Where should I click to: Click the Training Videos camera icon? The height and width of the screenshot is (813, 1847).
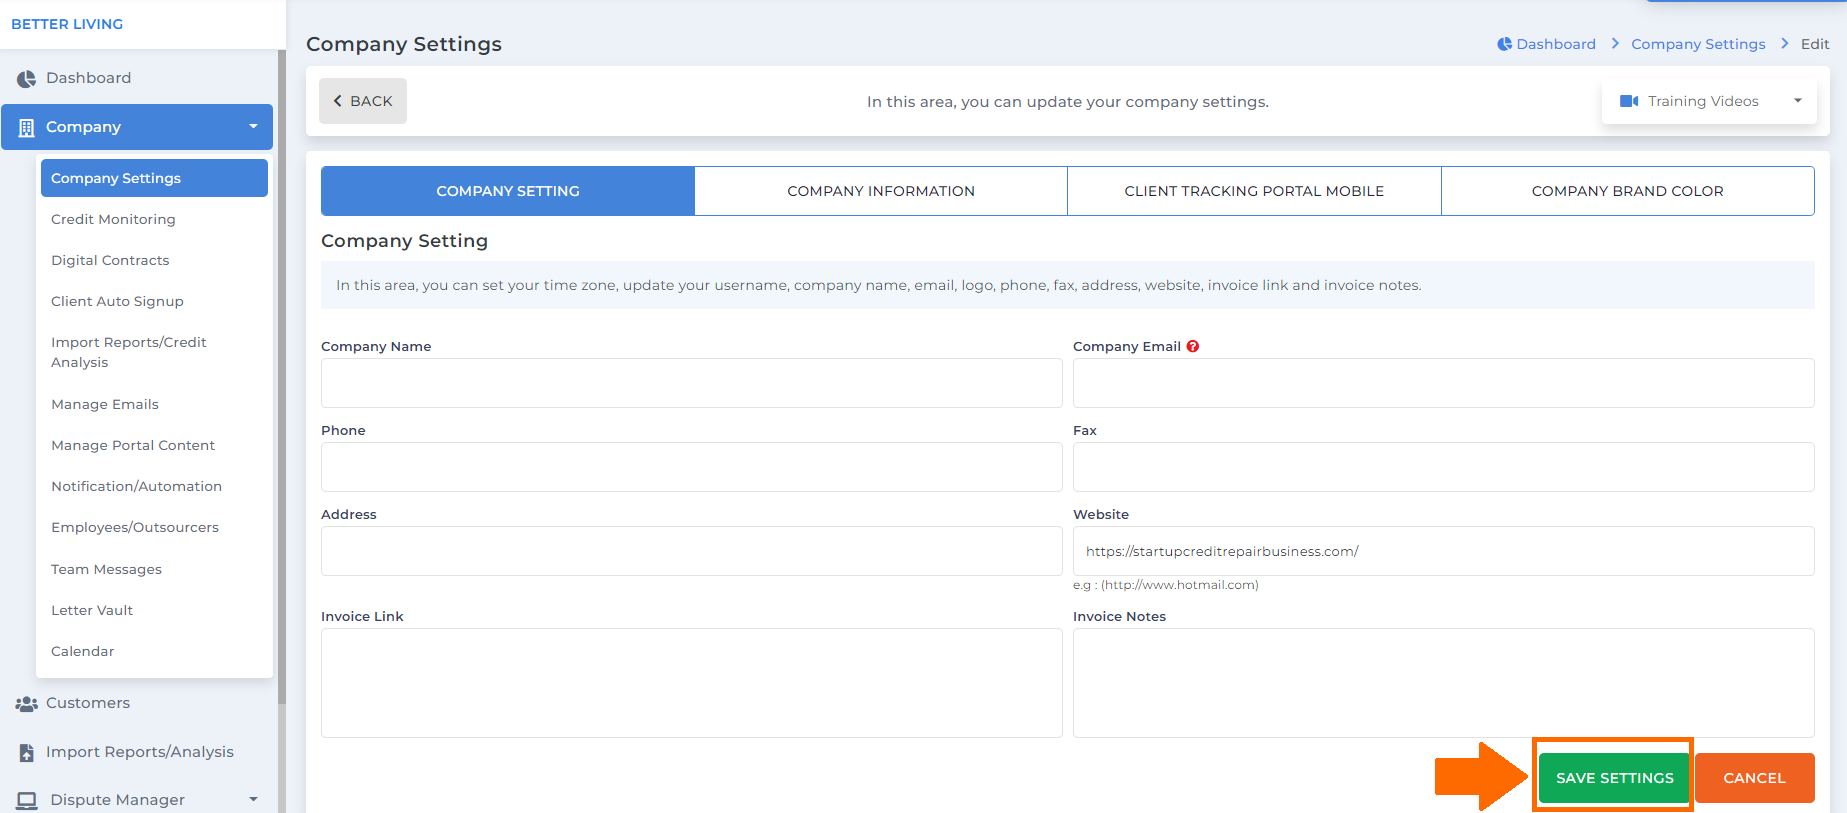(1629, 101)
